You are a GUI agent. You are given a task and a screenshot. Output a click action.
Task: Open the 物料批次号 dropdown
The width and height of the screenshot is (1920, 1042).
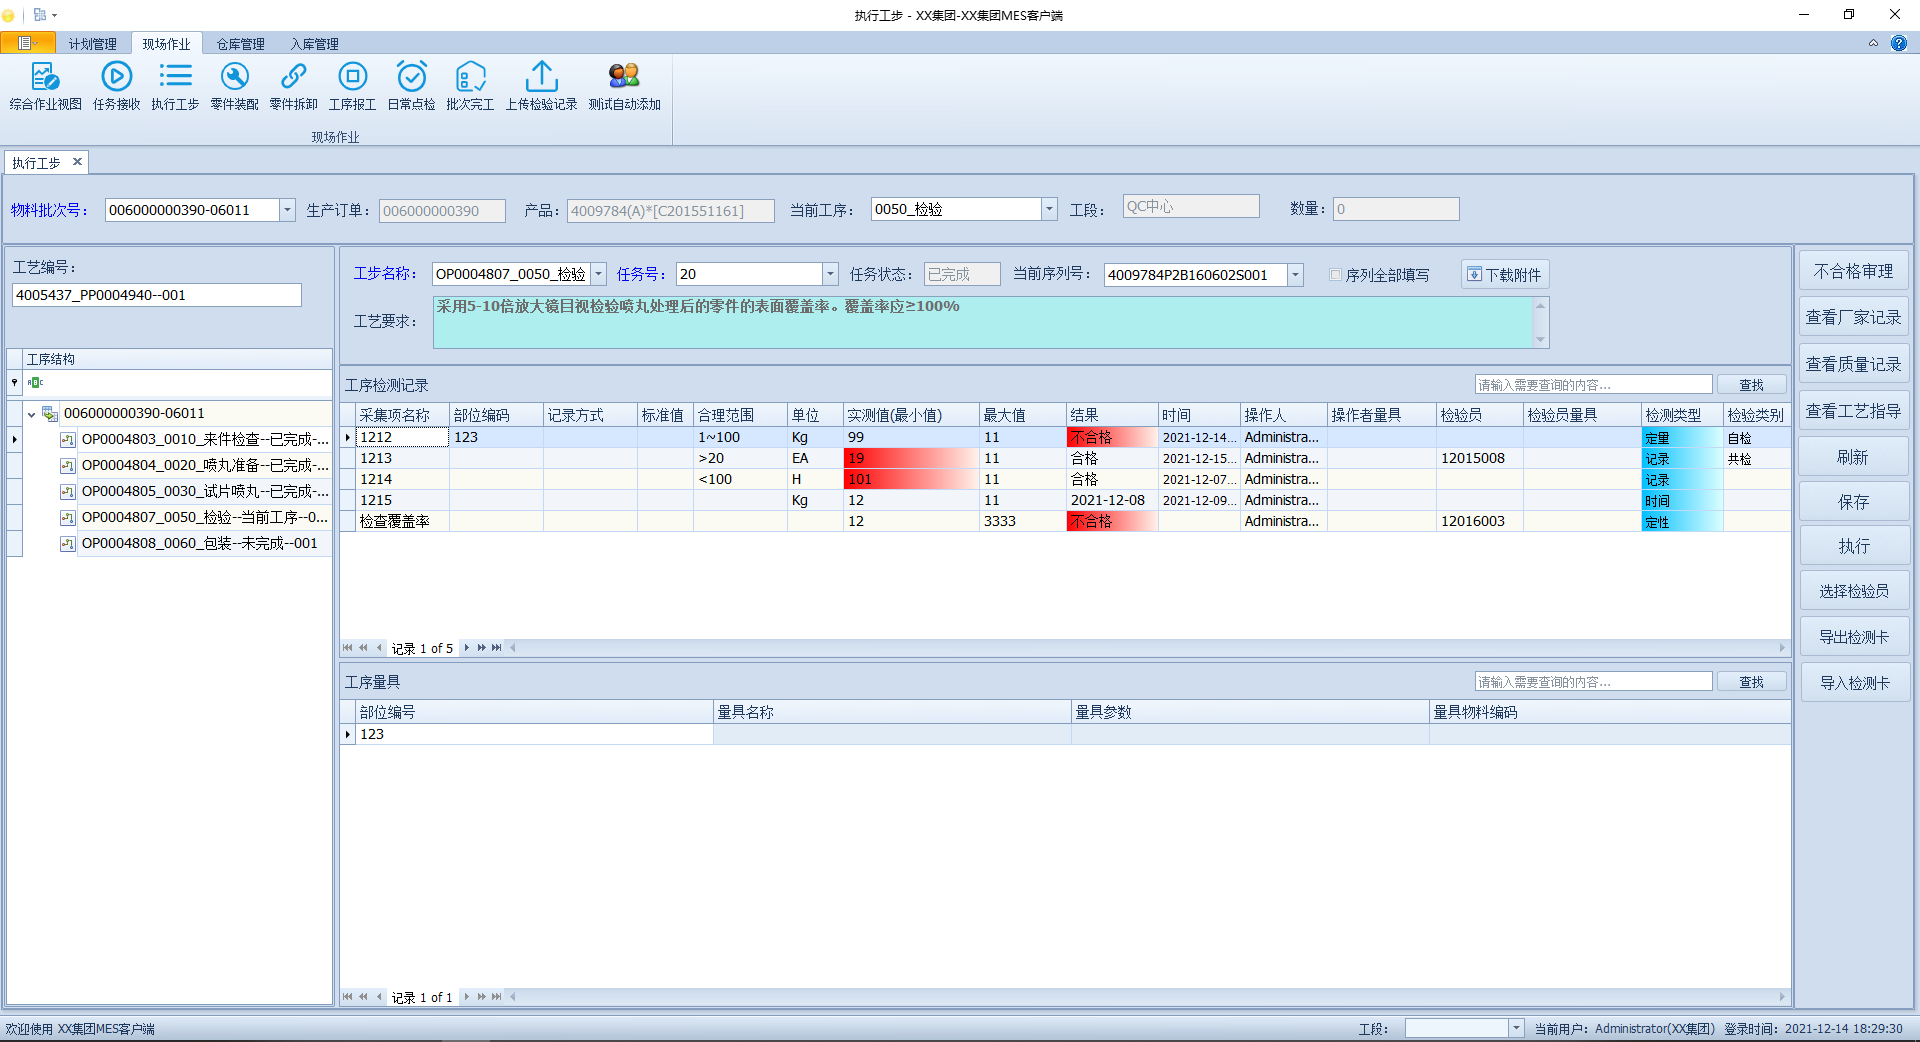tap(287, 210)
